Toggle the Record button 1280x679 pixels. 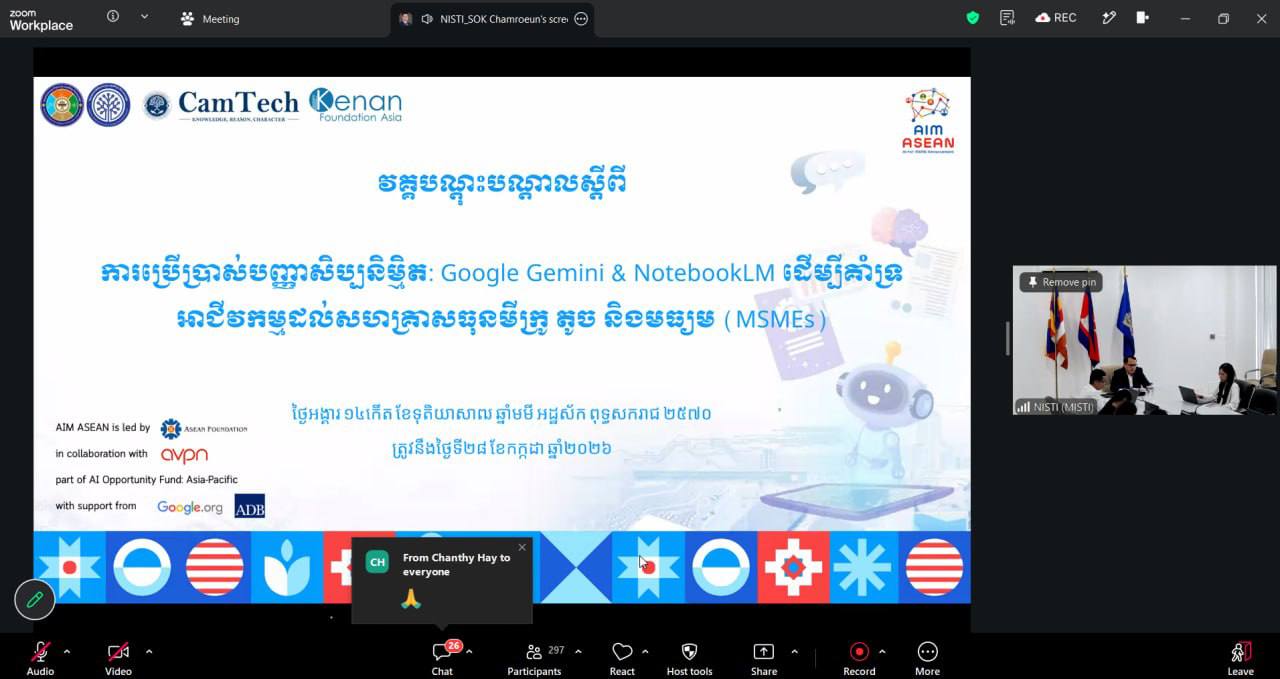click(859, 658)
